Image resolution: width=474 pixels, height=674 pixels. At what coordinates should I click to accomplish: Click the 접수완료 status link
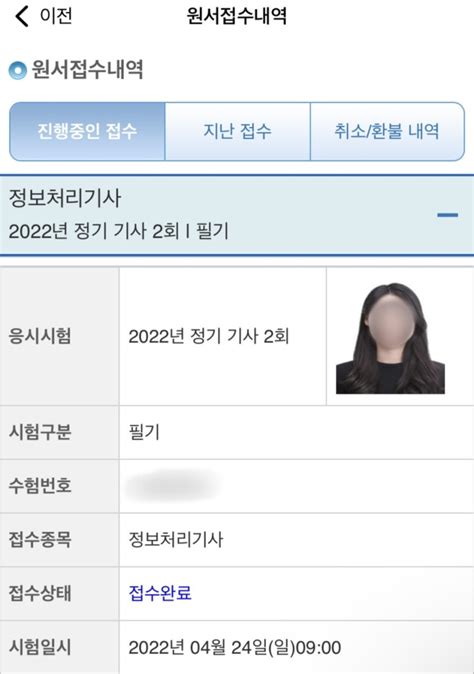[160, 593]
